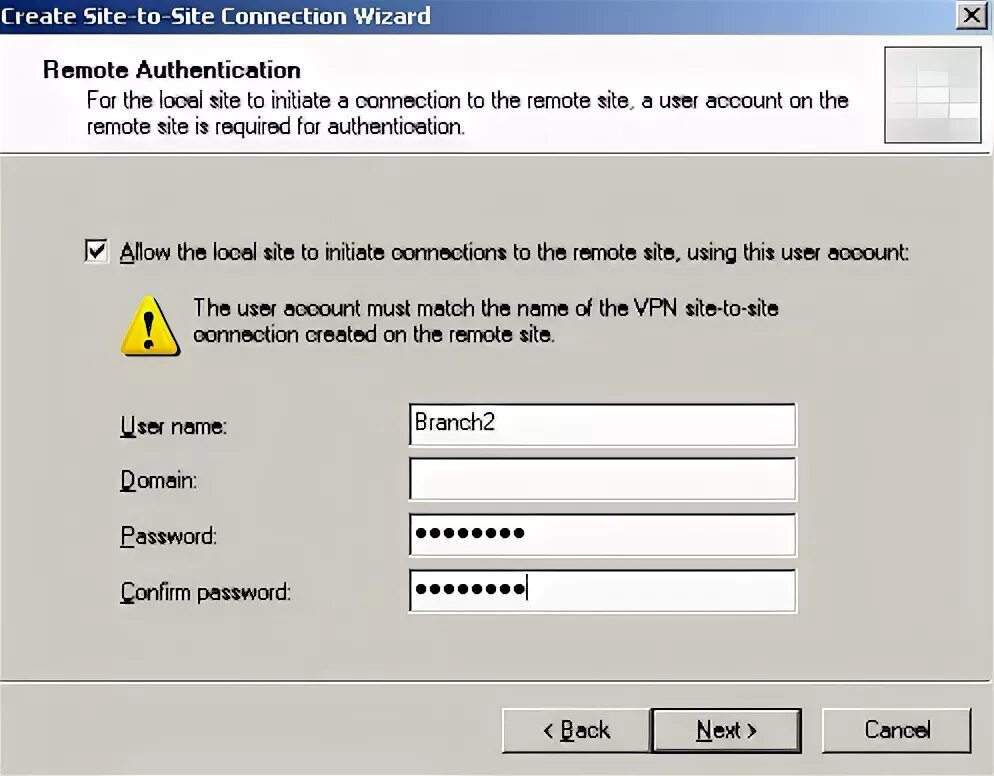Click the 'Password:' label

click(169, 536)
